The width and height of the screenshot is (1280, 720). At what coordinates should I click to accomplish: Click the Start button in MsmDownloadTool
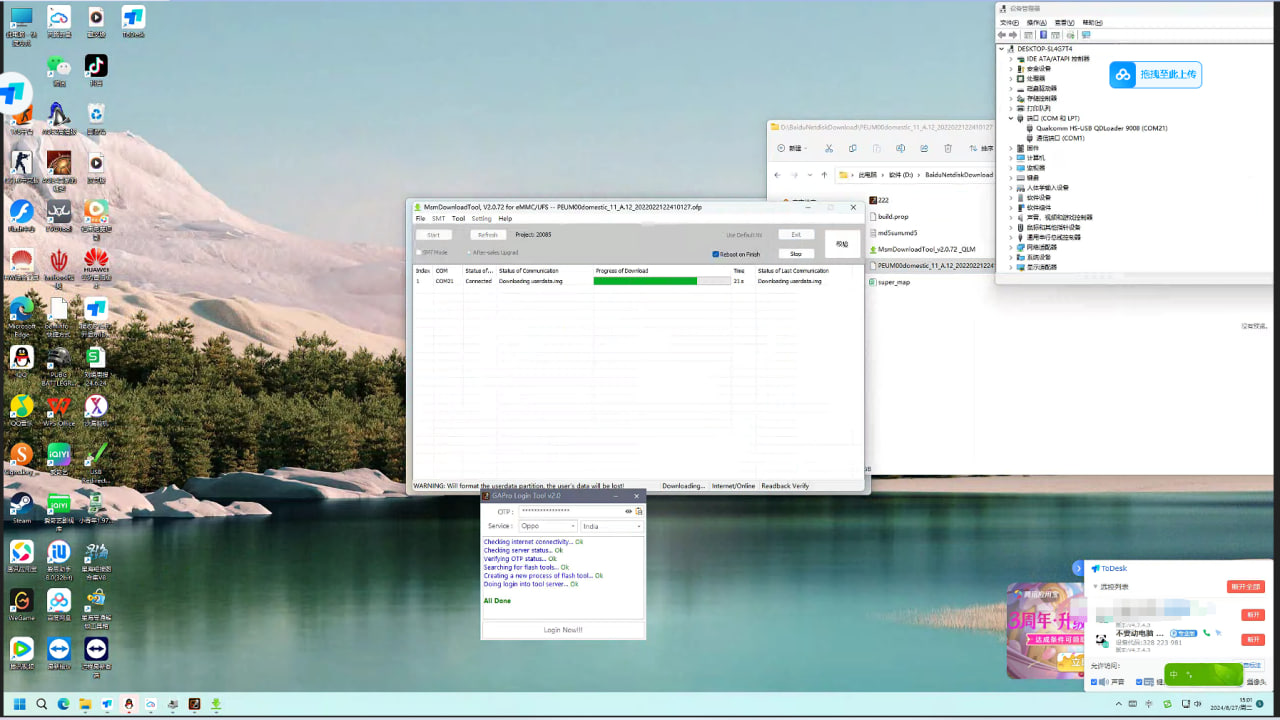[433, 235]
